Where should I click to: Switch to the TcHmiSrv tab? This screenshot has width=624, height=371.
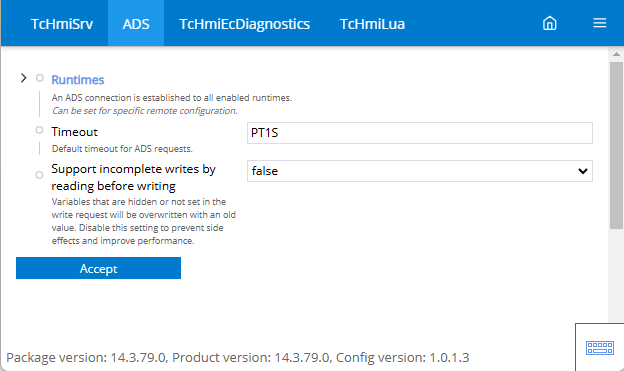[x=62, y=23]
